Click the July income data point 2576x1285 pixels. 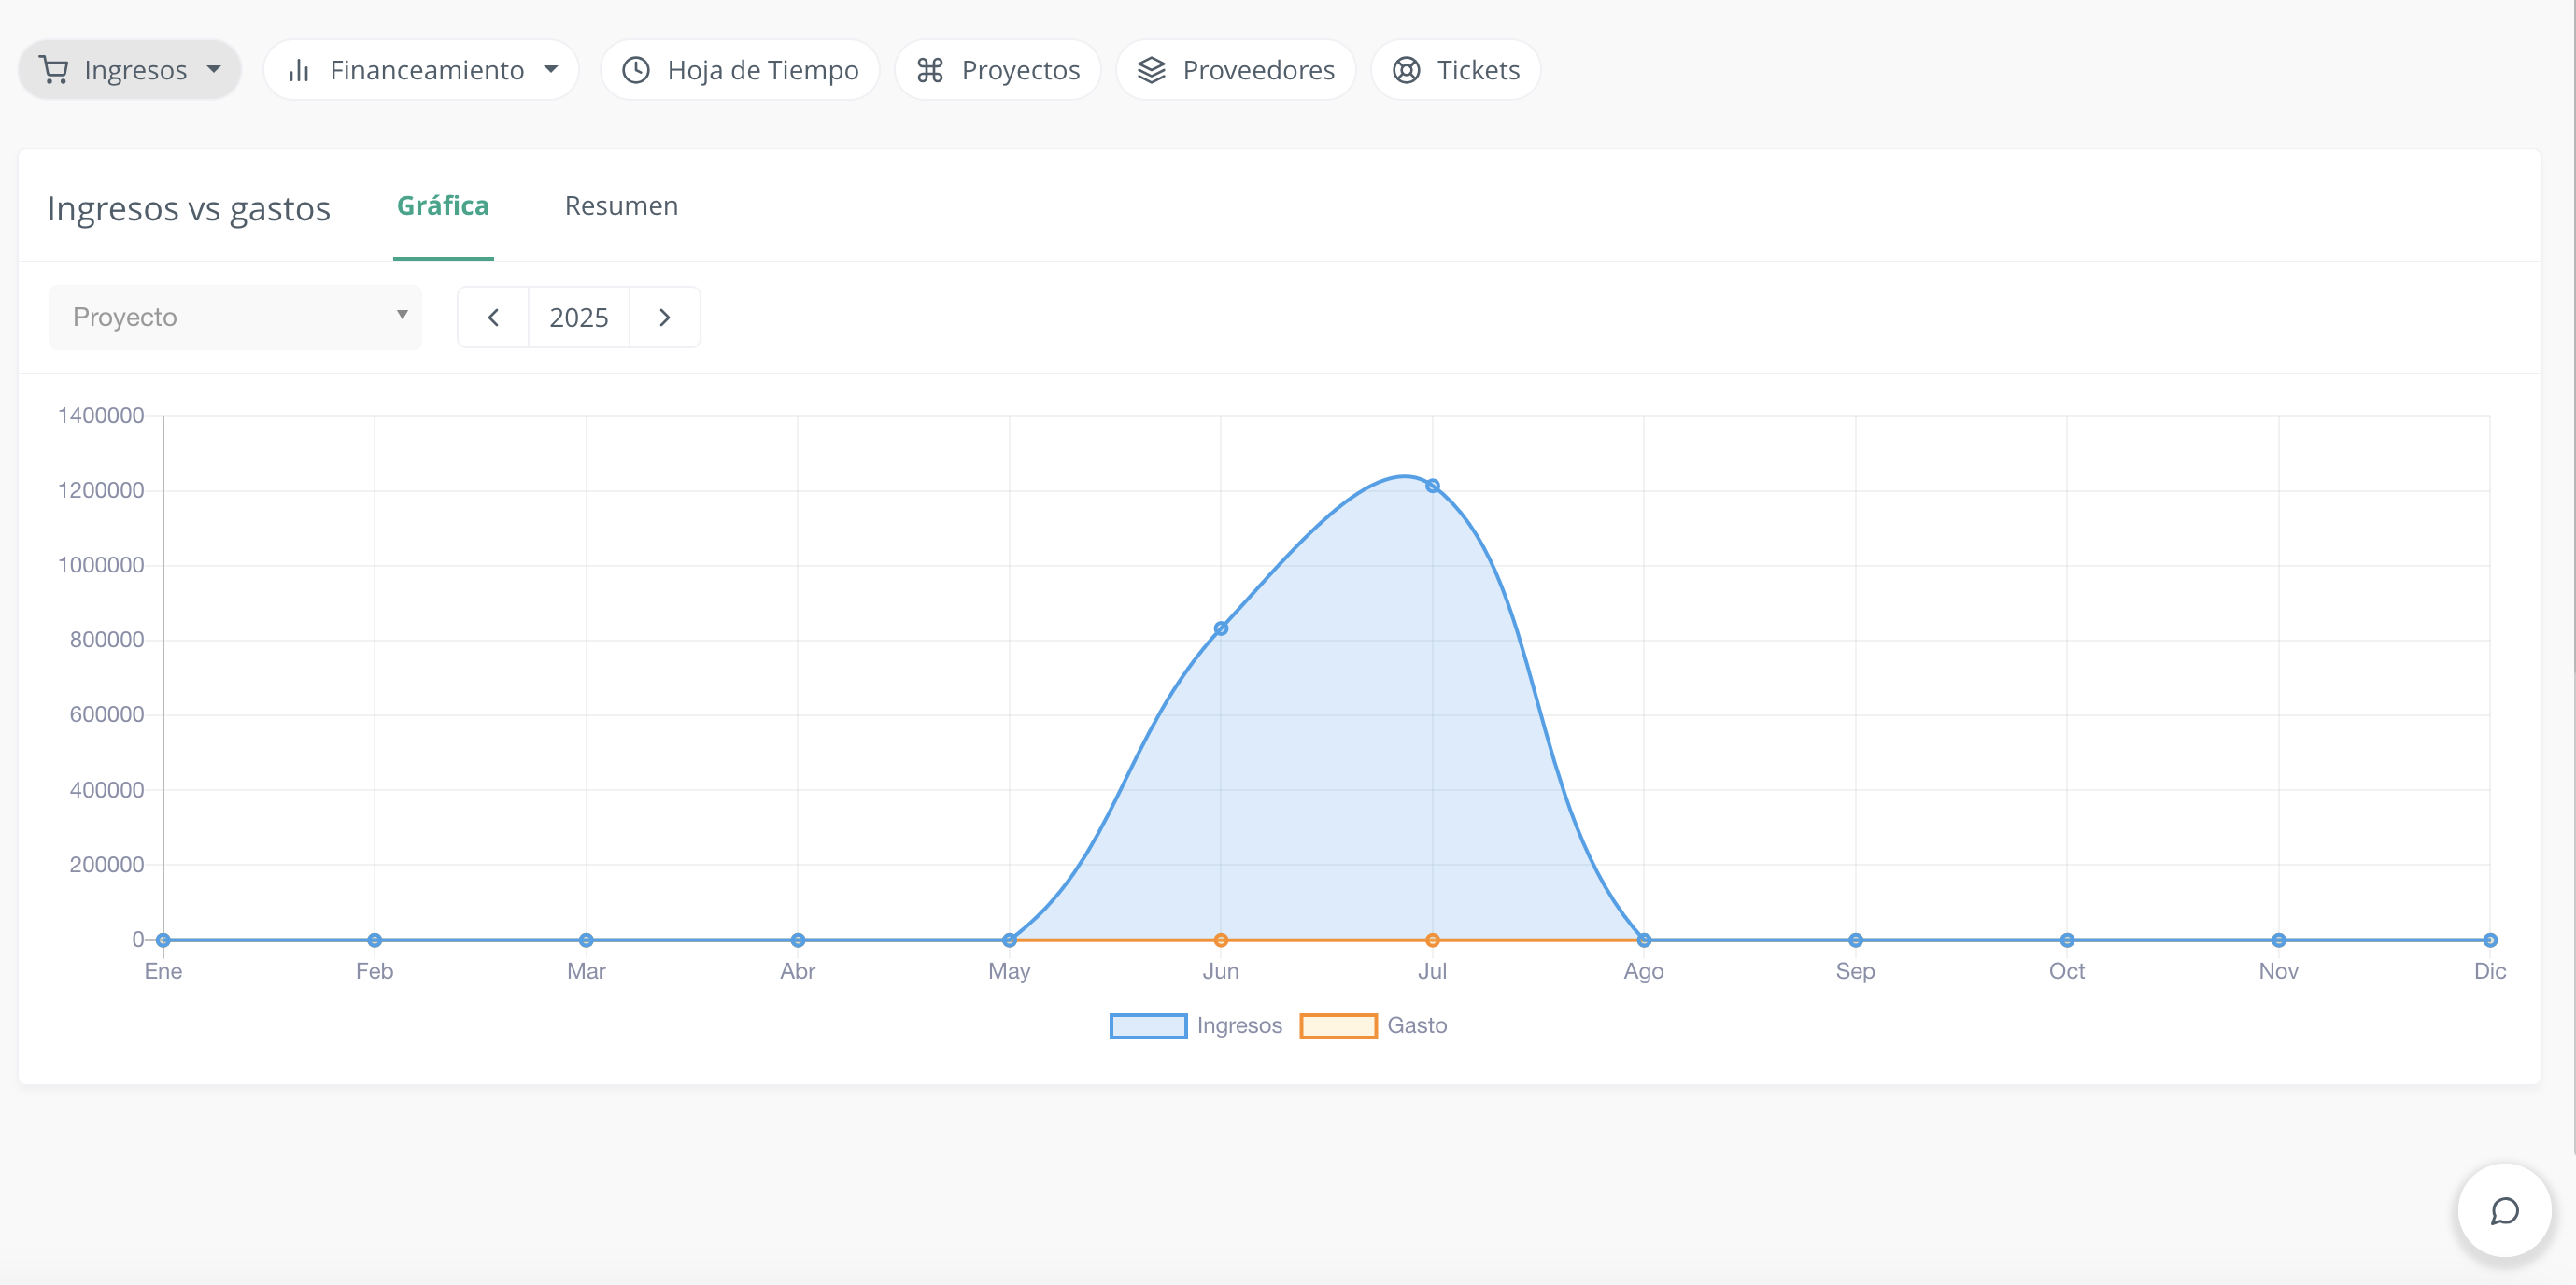(x=1432, y=486)
